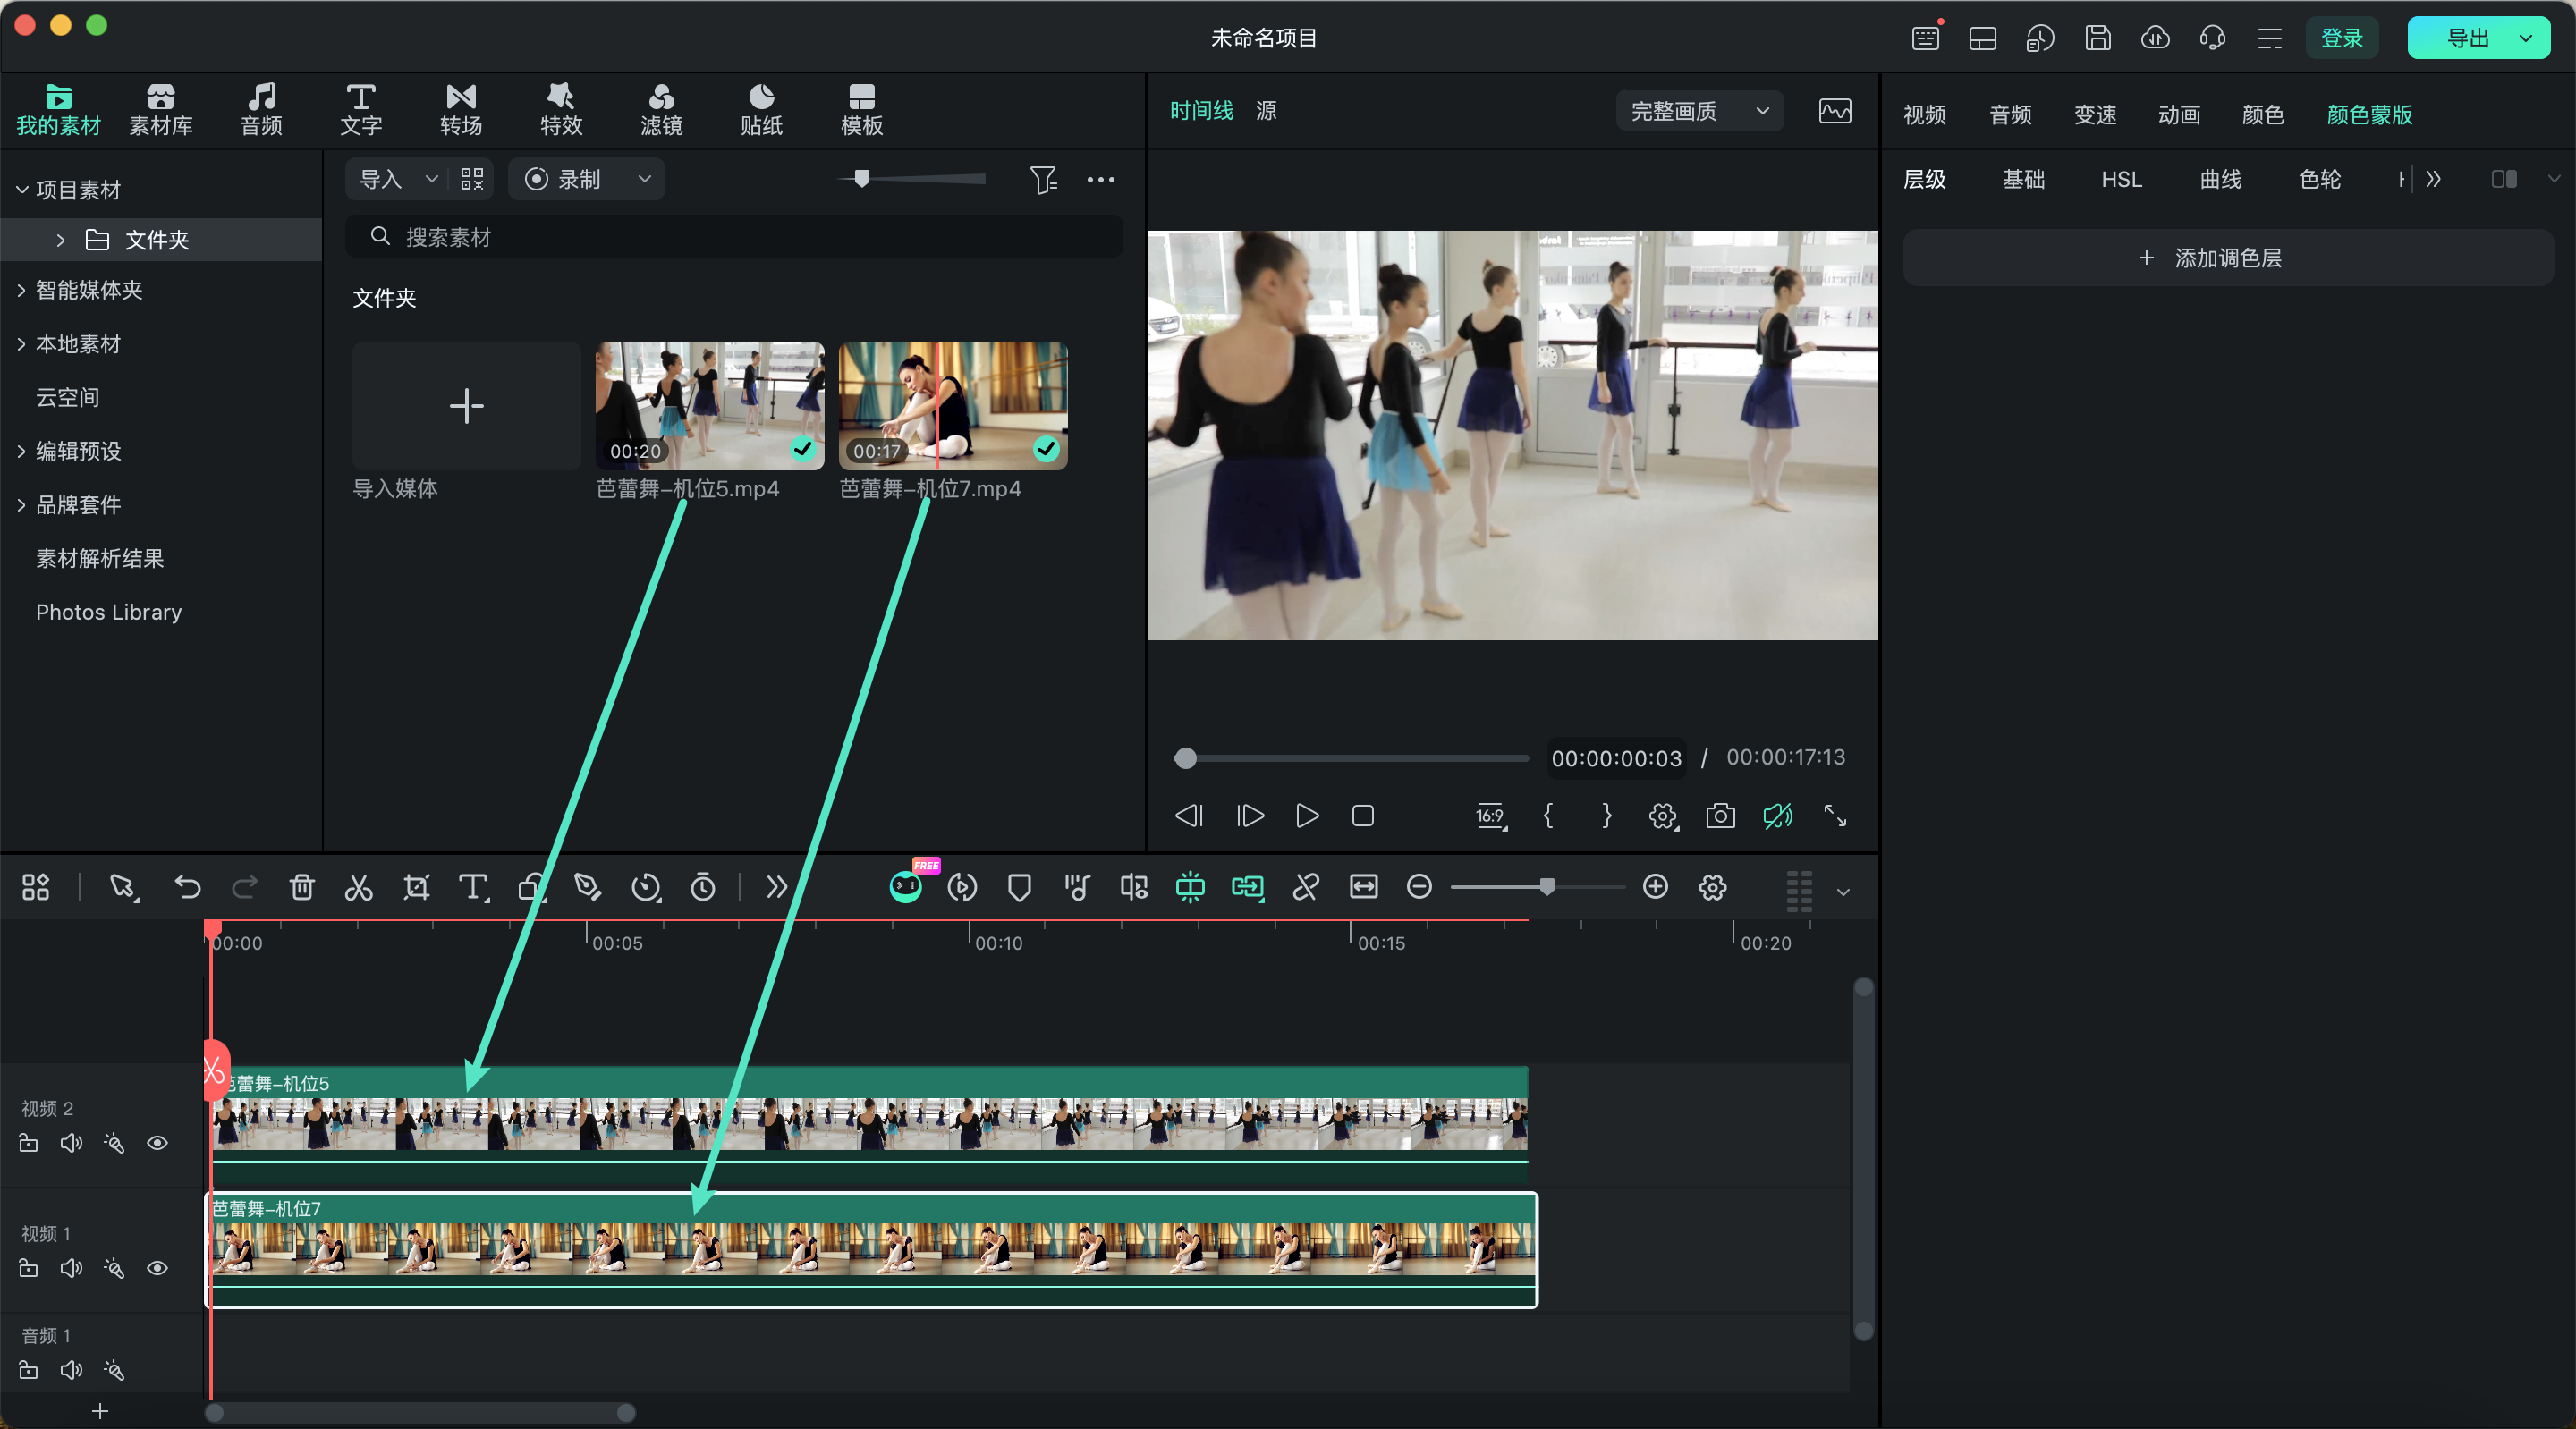Image resolution: width=2576 pixels, height=1429 pixels.
Task: Open the filter and sort icon in the media panel
Action: 1043,179
